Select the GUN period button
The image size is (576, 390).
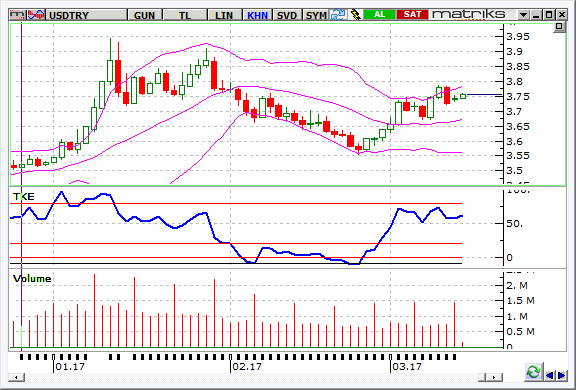pyautogui.click(x=145, y=15)
